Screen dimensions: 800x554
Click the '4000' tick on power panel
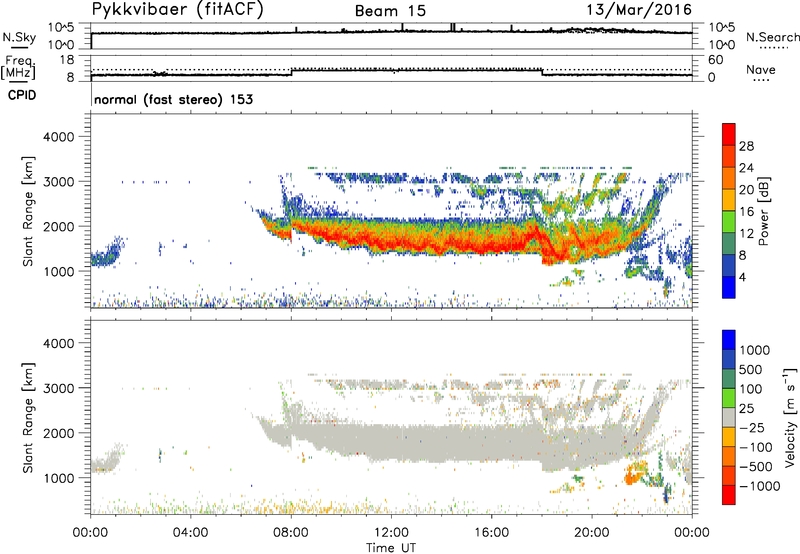tap(59, 137)
